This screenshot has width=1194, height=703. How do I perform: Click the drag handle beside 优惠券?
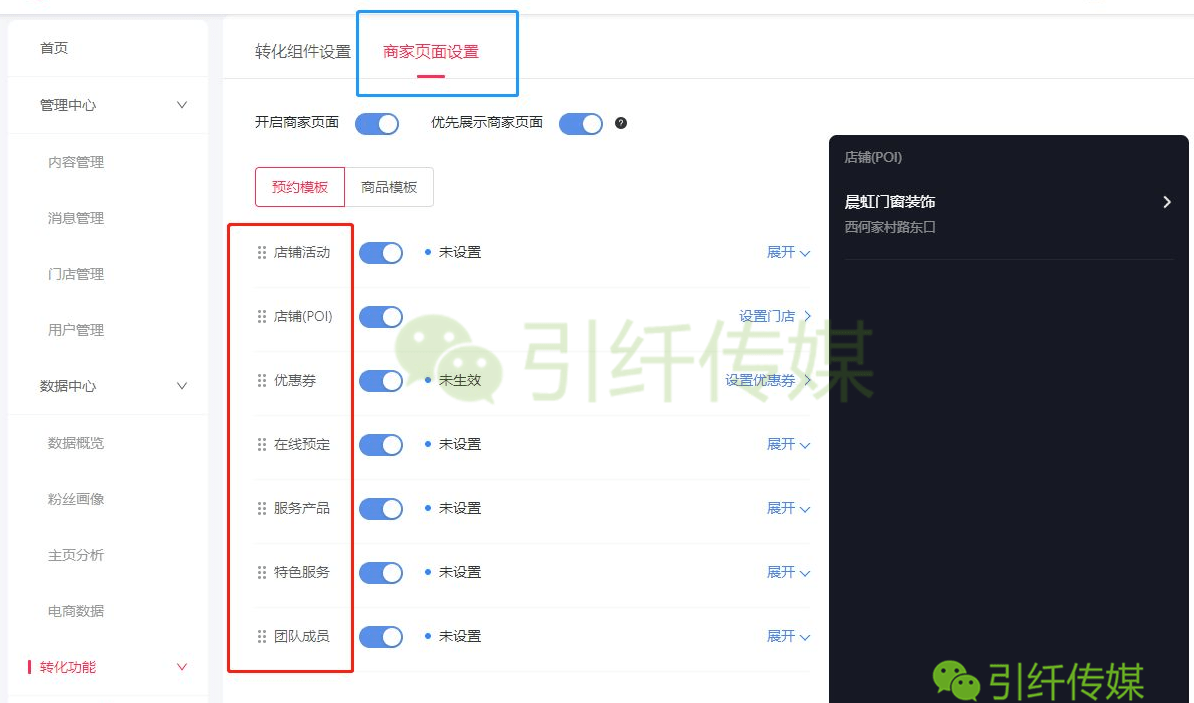[x=261, y=380]
